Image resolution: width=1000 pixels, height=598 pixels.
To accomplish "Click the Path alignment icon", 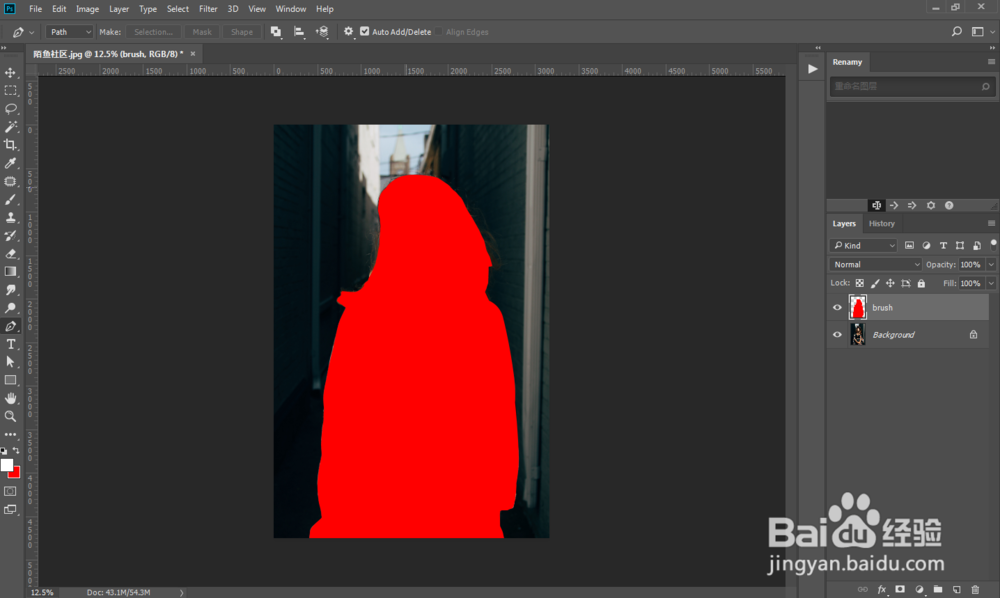I will [298, 32].
